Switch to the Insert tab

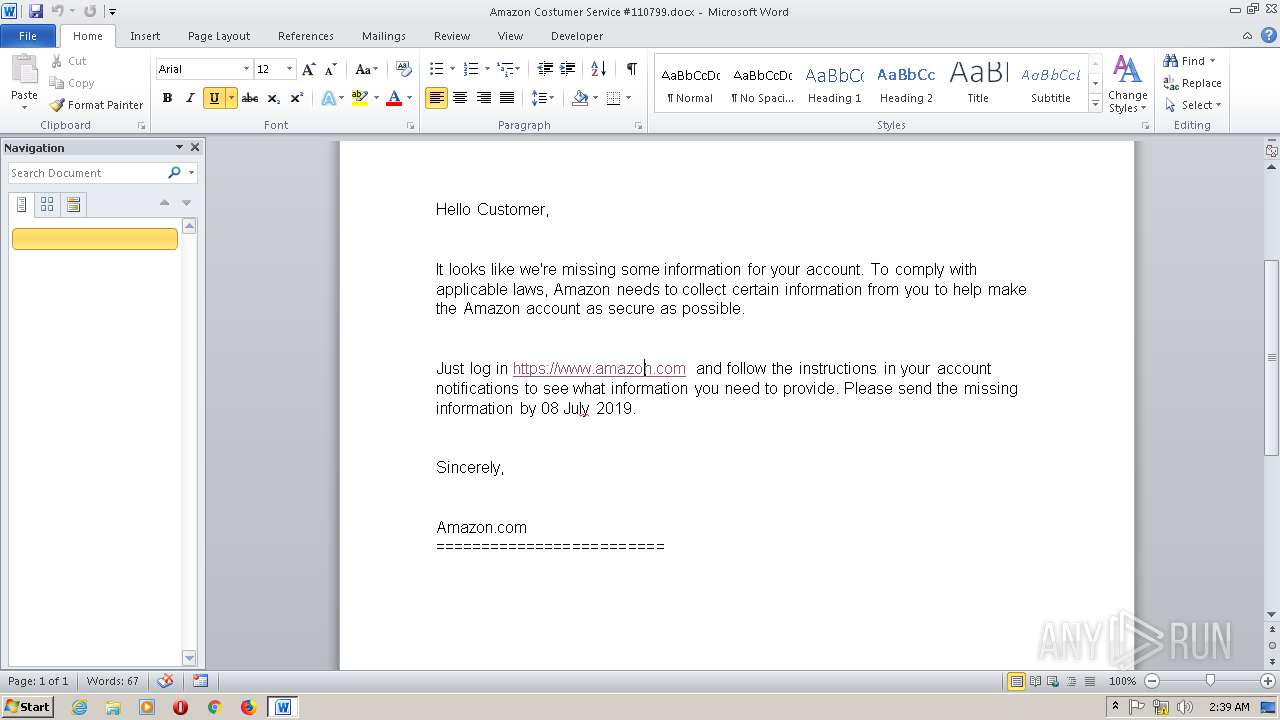click(x=145, y=36)
